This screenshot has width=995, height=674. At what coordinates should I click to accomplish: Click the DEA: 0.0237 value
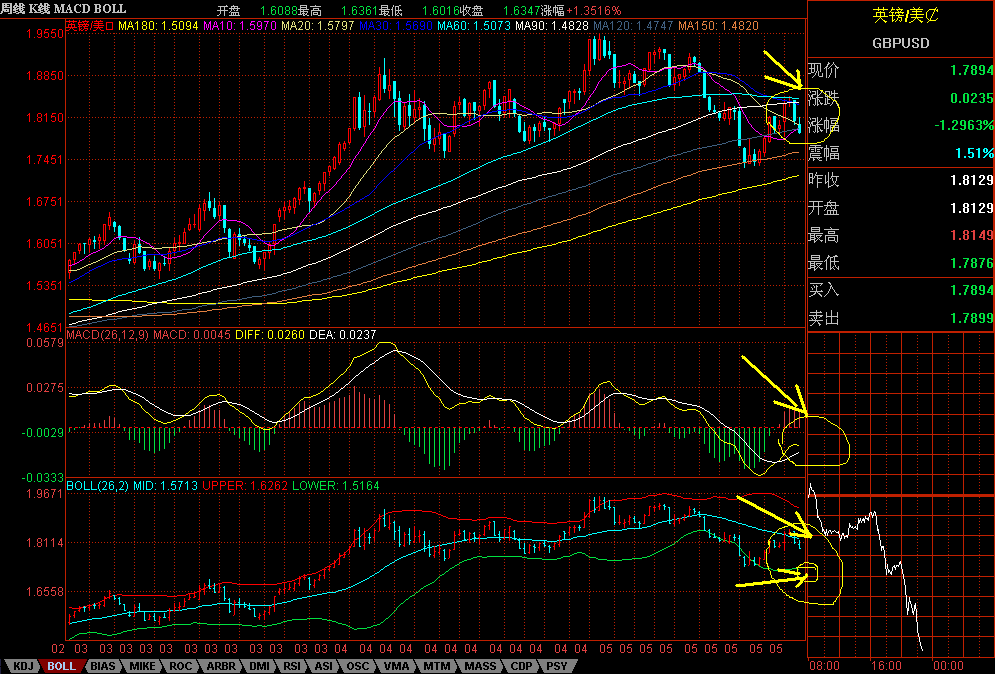[343, 334]
